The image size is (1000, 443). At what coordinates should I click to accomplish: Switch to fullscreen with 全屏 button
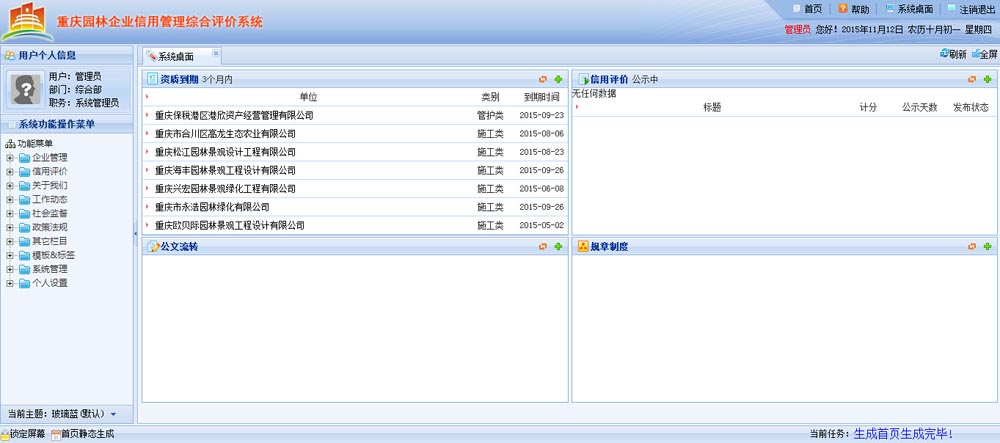[983, 55]
